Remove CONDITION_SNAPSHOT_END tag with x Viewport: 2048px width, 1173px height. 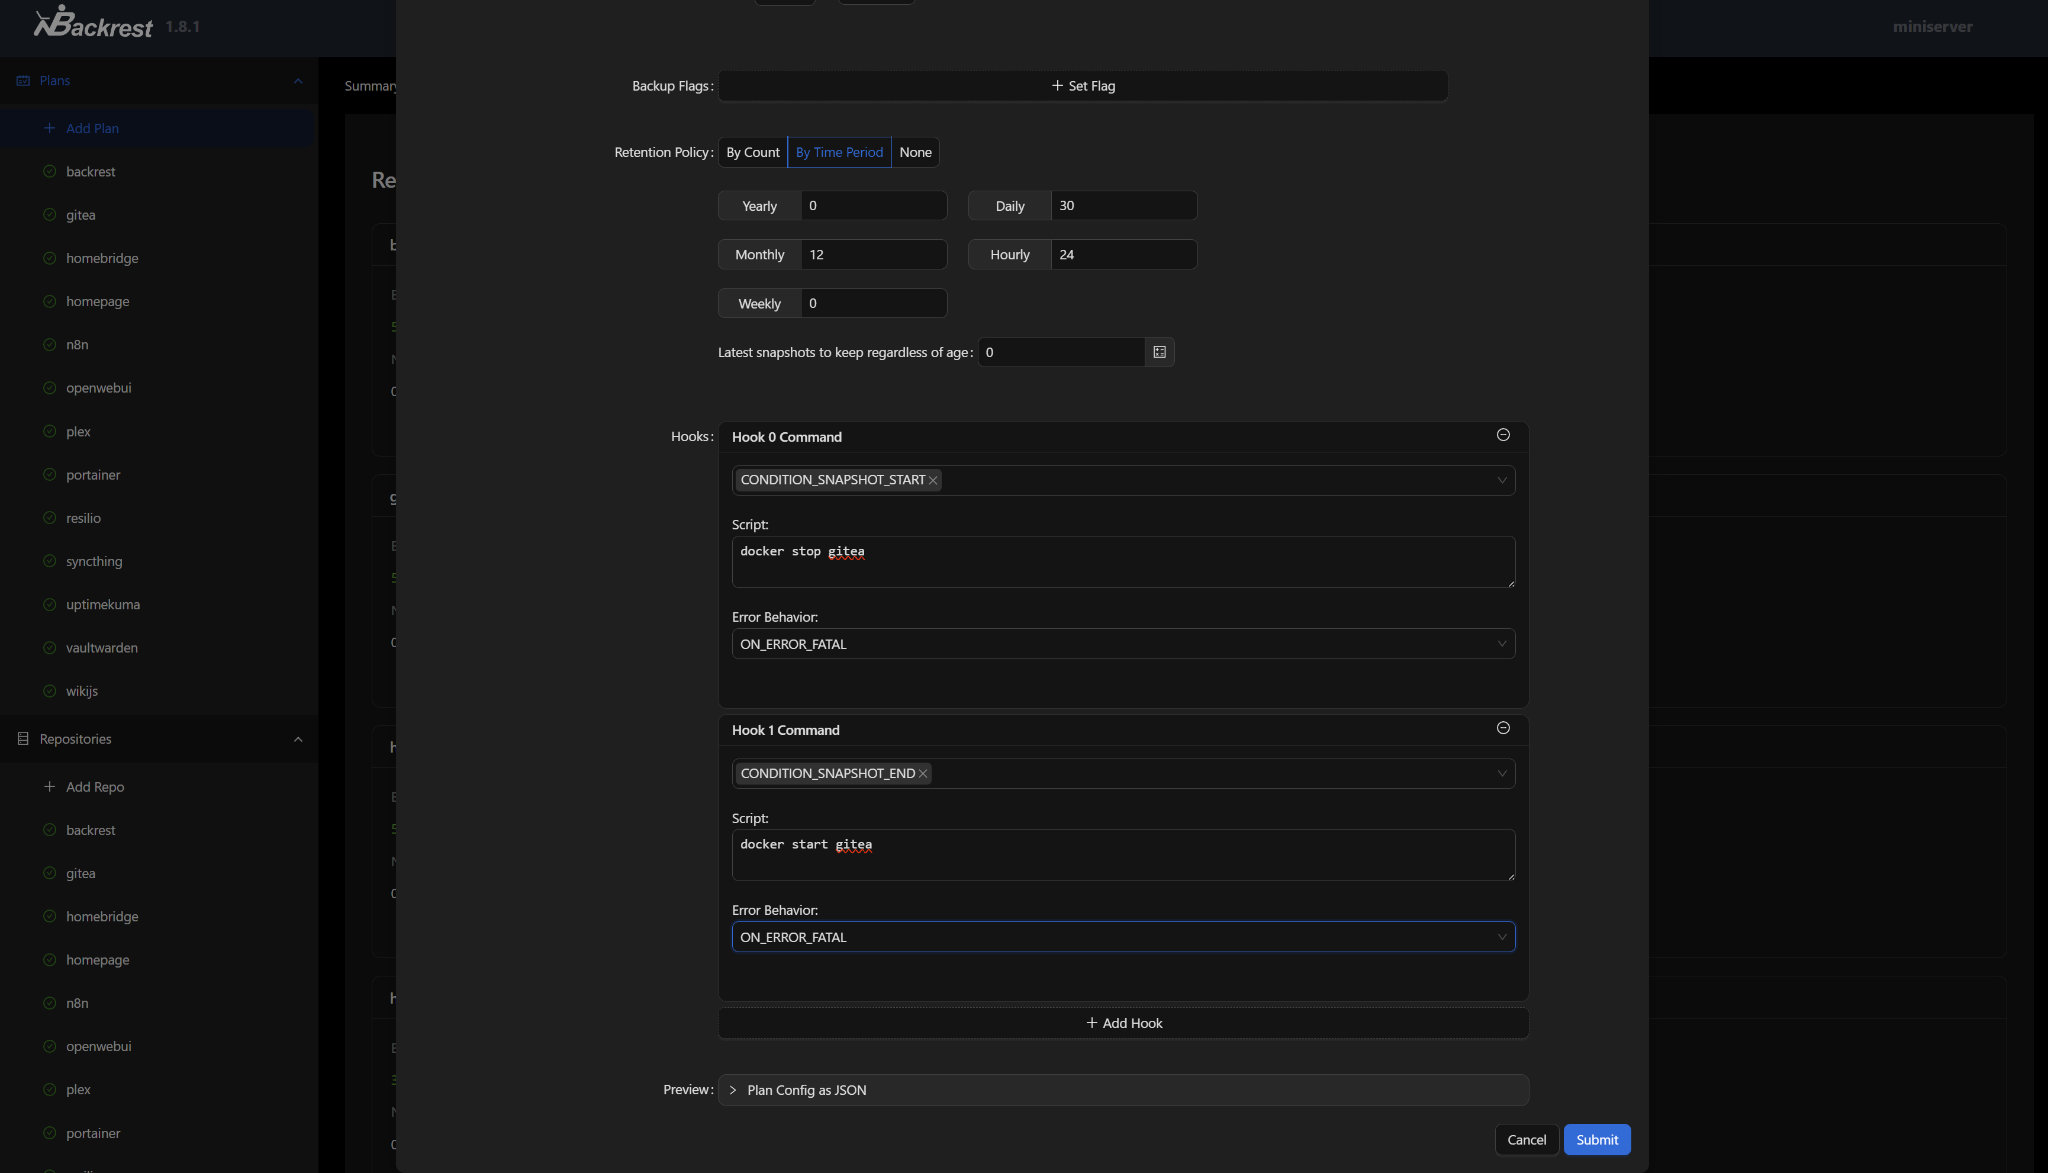point(923,773)
